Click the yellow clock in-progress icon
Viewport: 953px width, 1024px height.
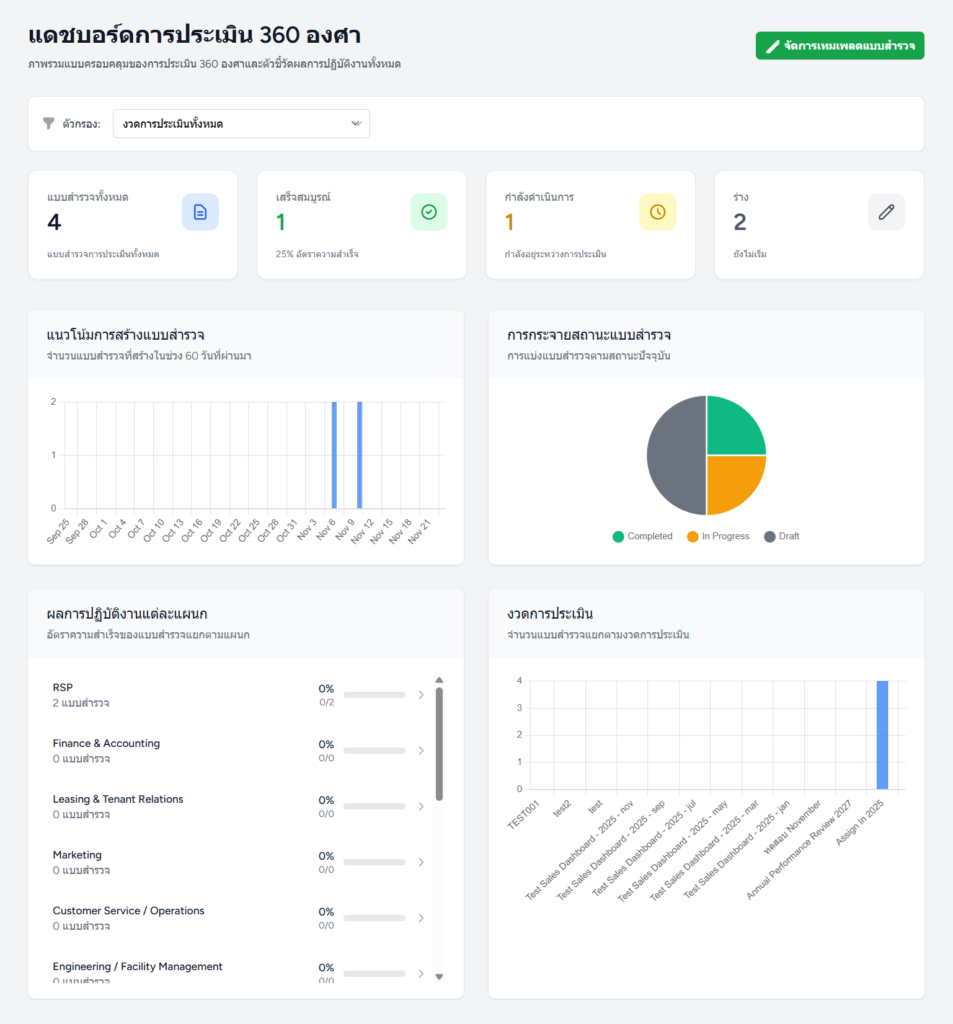tap(657, 212)
